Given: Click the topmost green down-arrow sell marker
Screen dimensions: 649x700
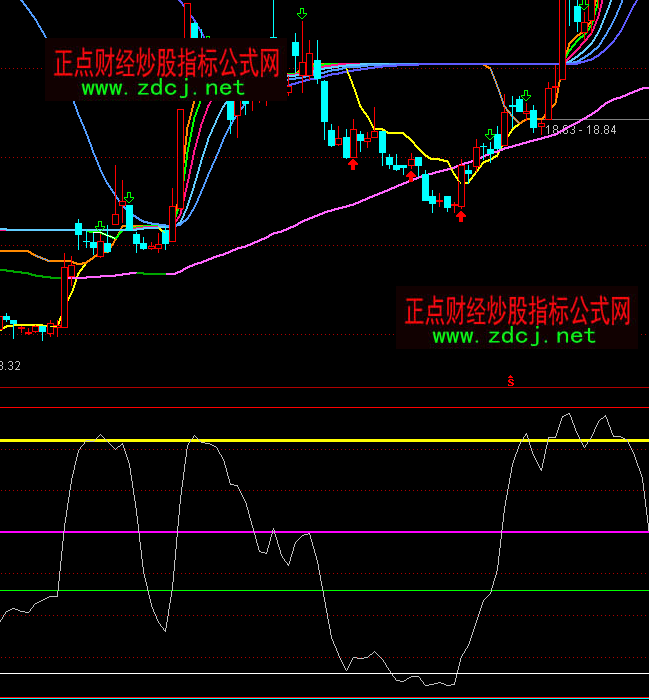Looking at the screenshot, I should [302, 14].
